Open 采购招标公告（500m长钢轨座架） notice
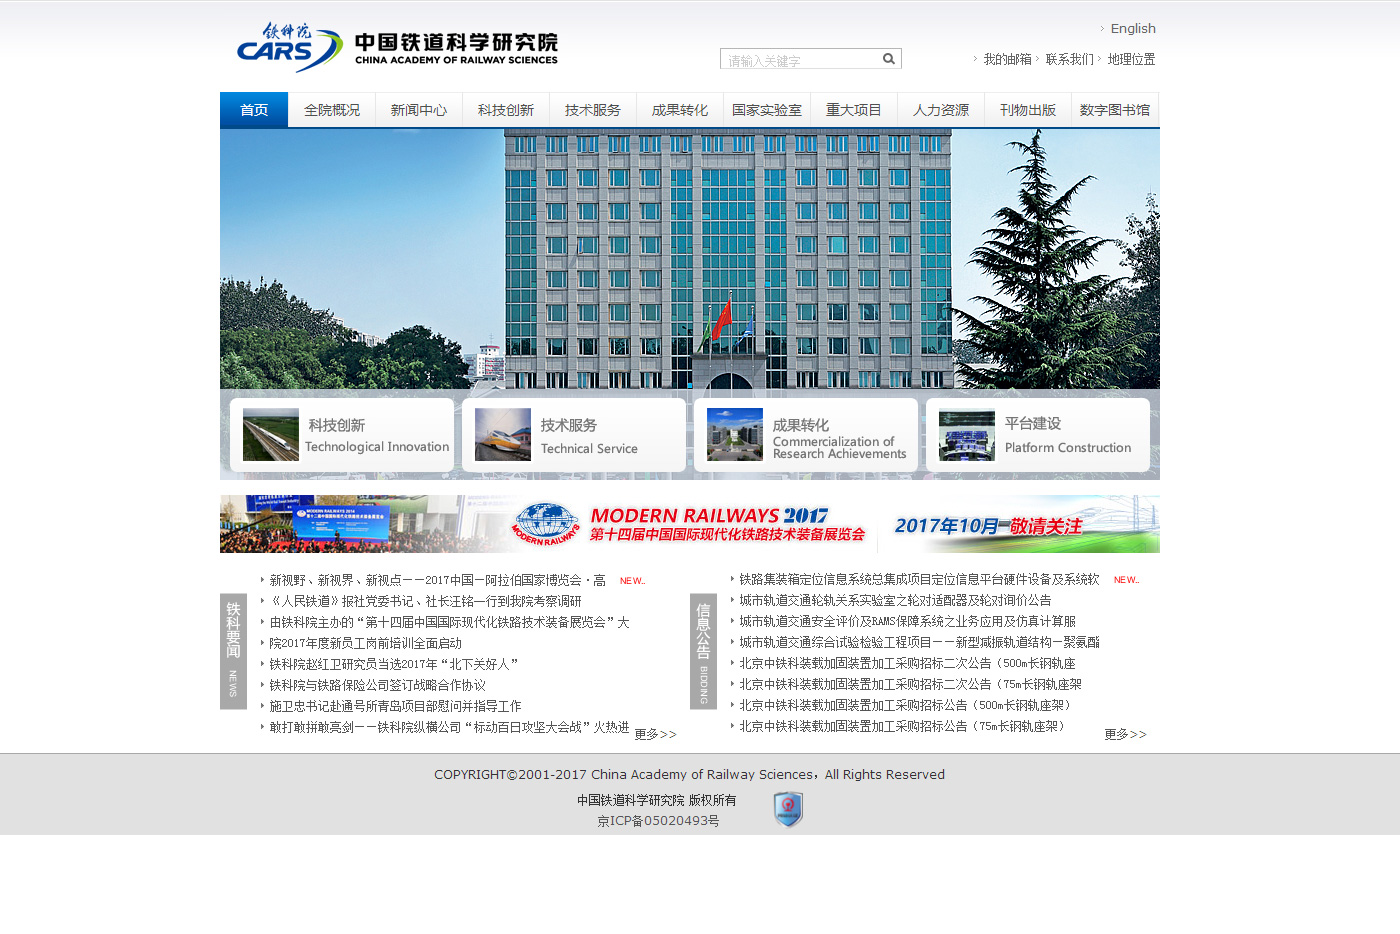Viewport: 1400px width, 934px height. (x=907, y=705)
